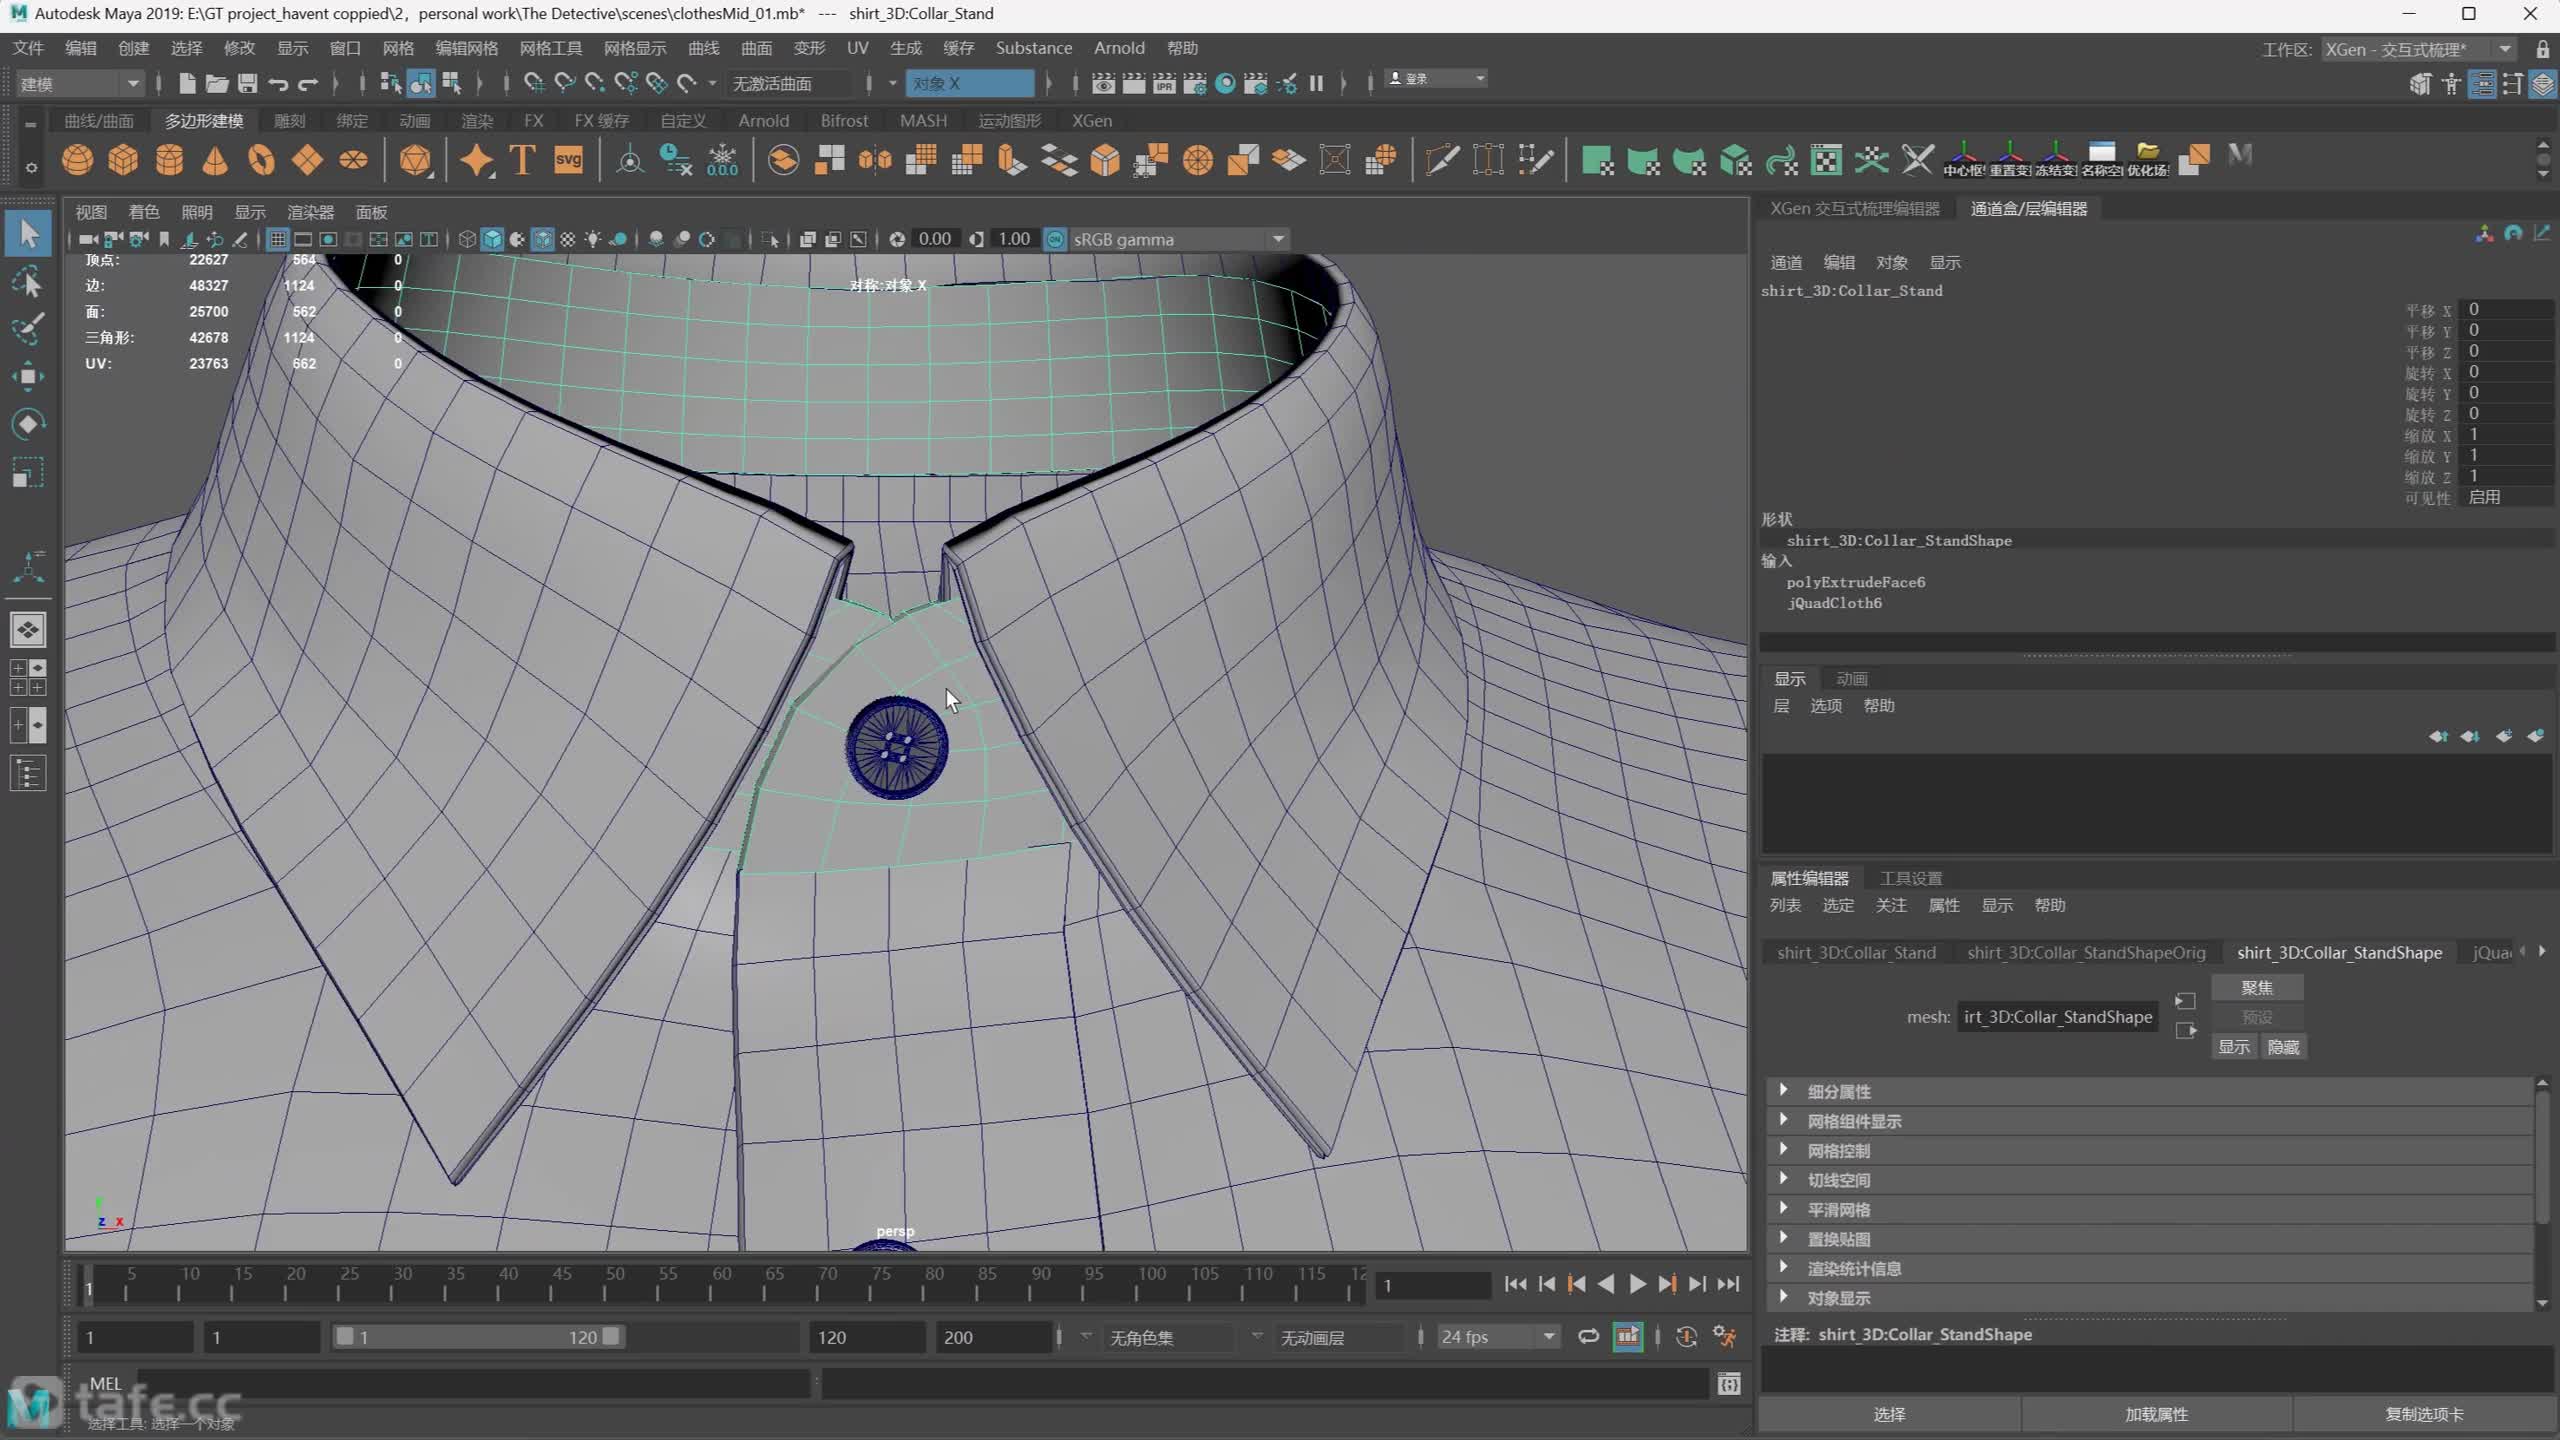Activate the Paint selection tool
The height and width of the screenshot is (1440, 2560).
coord(28,328)
